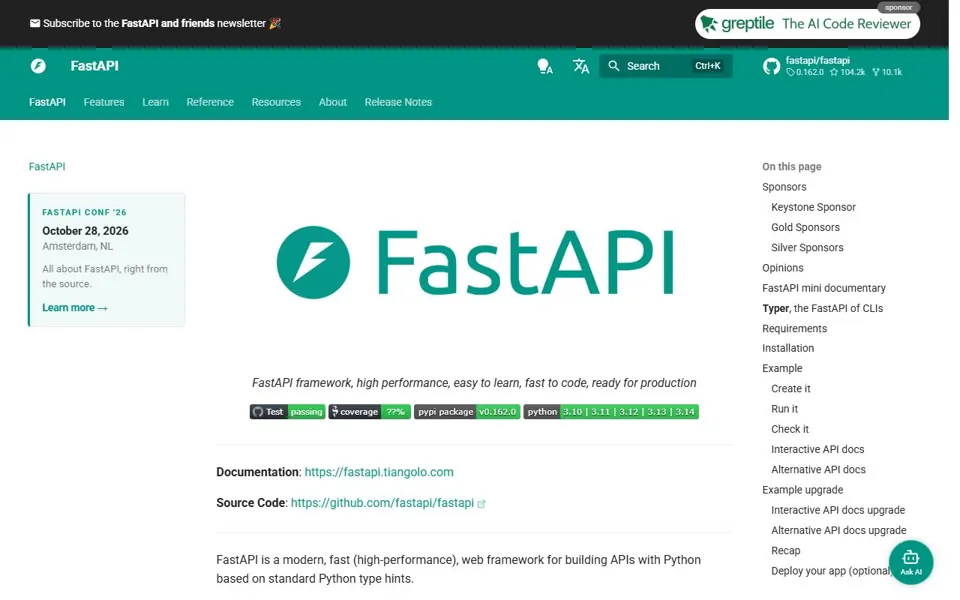This screenshot has width=960, height=600.
Task: Click the FASTAPI CONF '26 heading
Action: [84, 212]
